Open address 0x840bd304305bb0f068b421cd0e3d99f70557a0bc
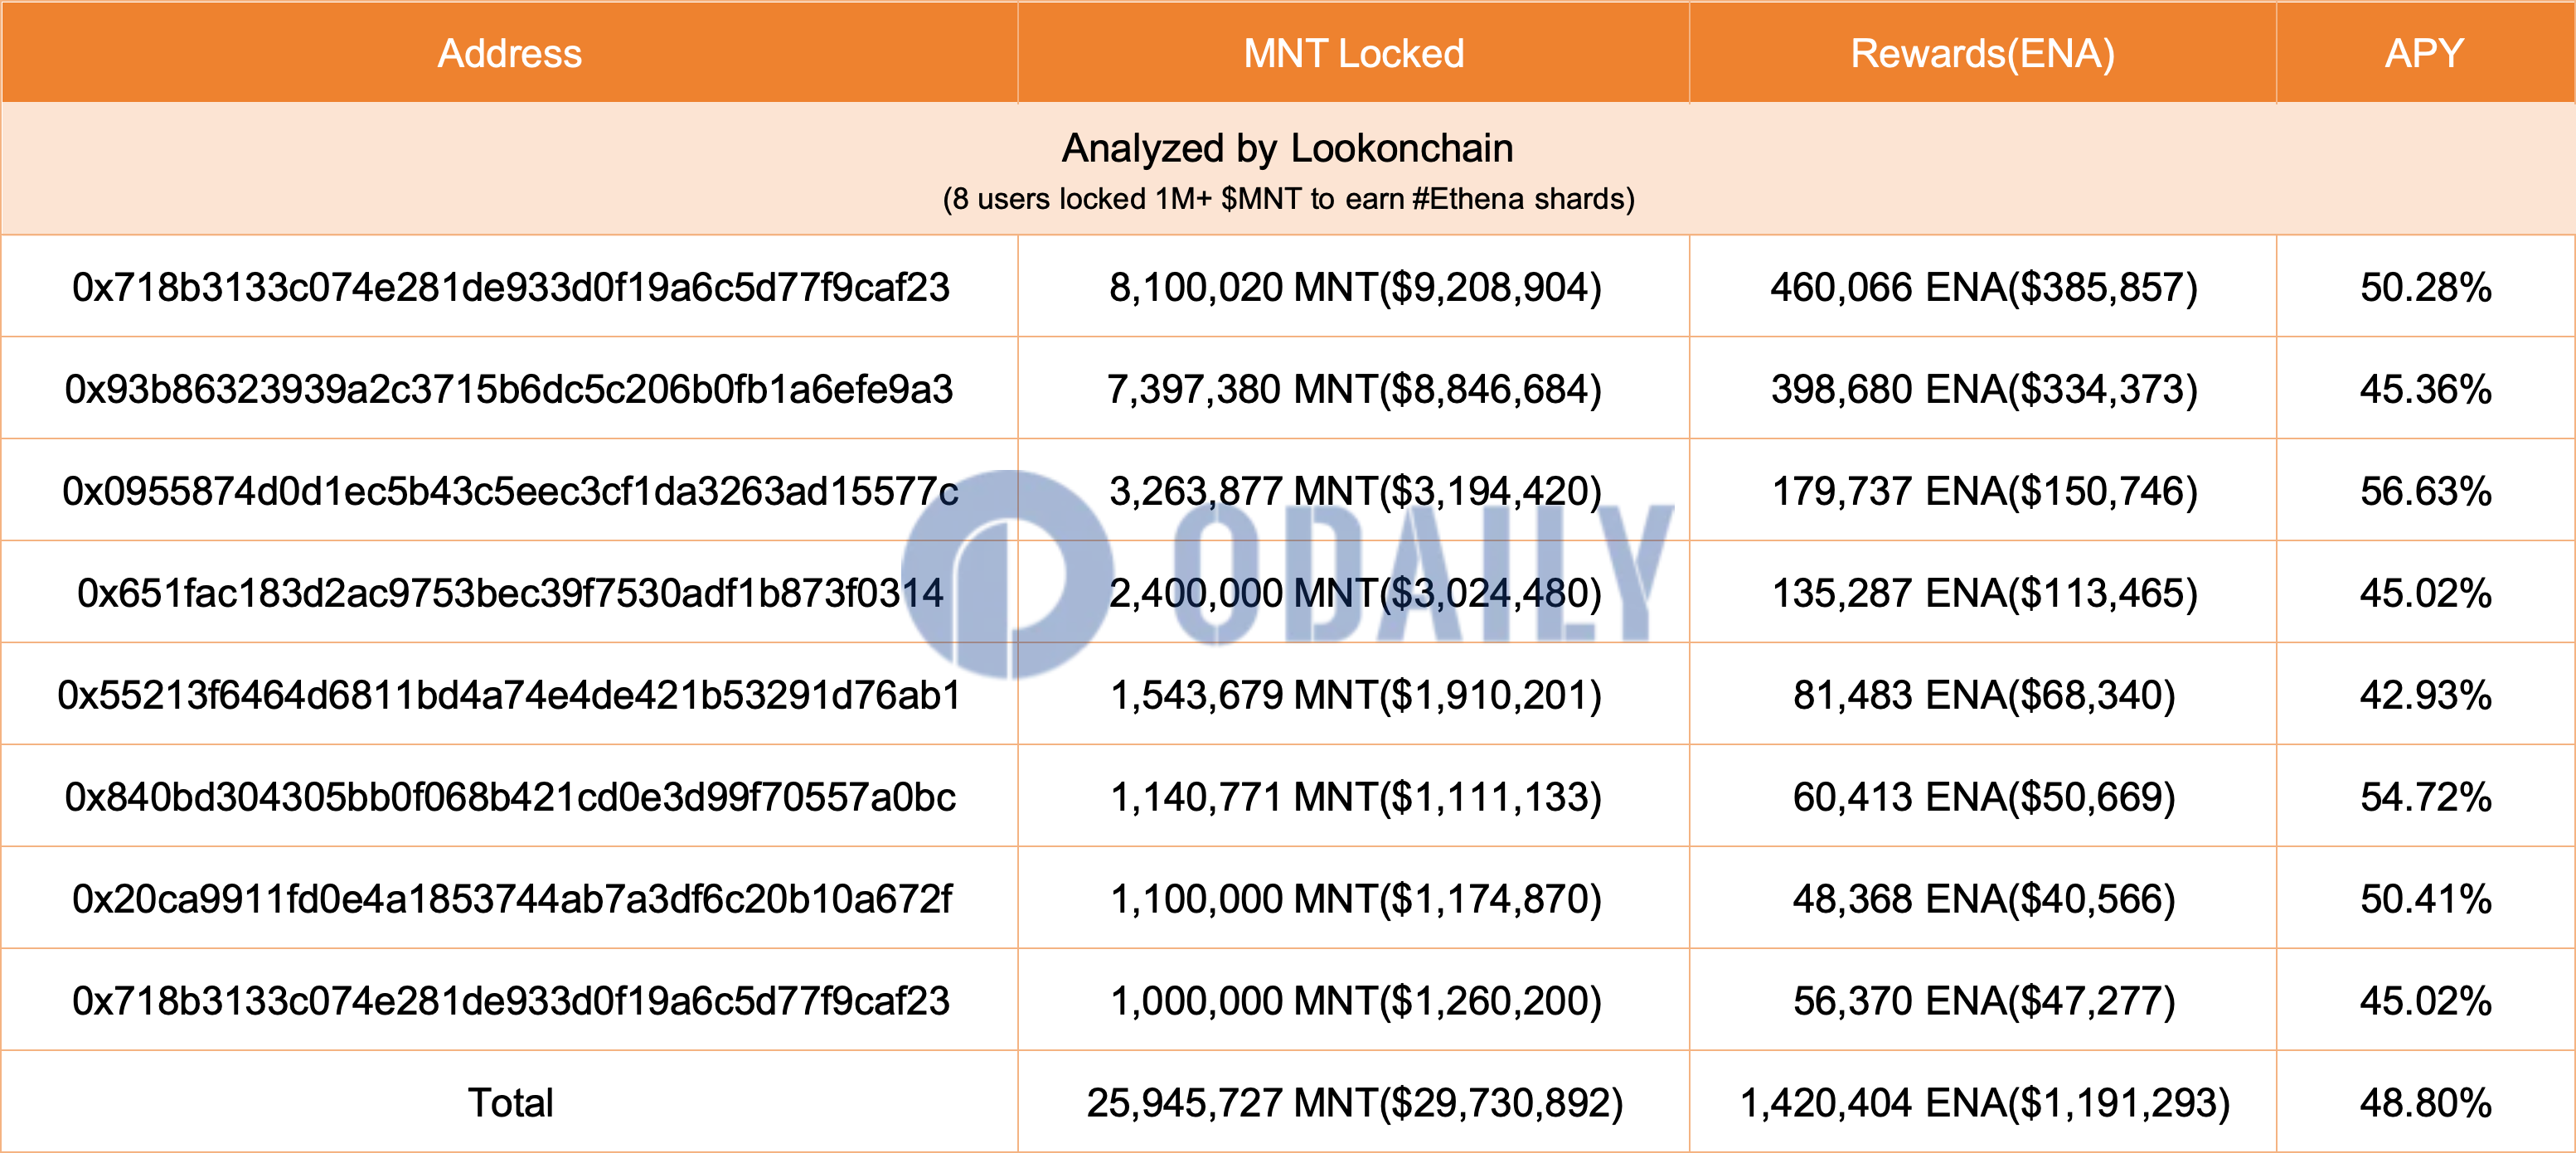 coord(510,797)
